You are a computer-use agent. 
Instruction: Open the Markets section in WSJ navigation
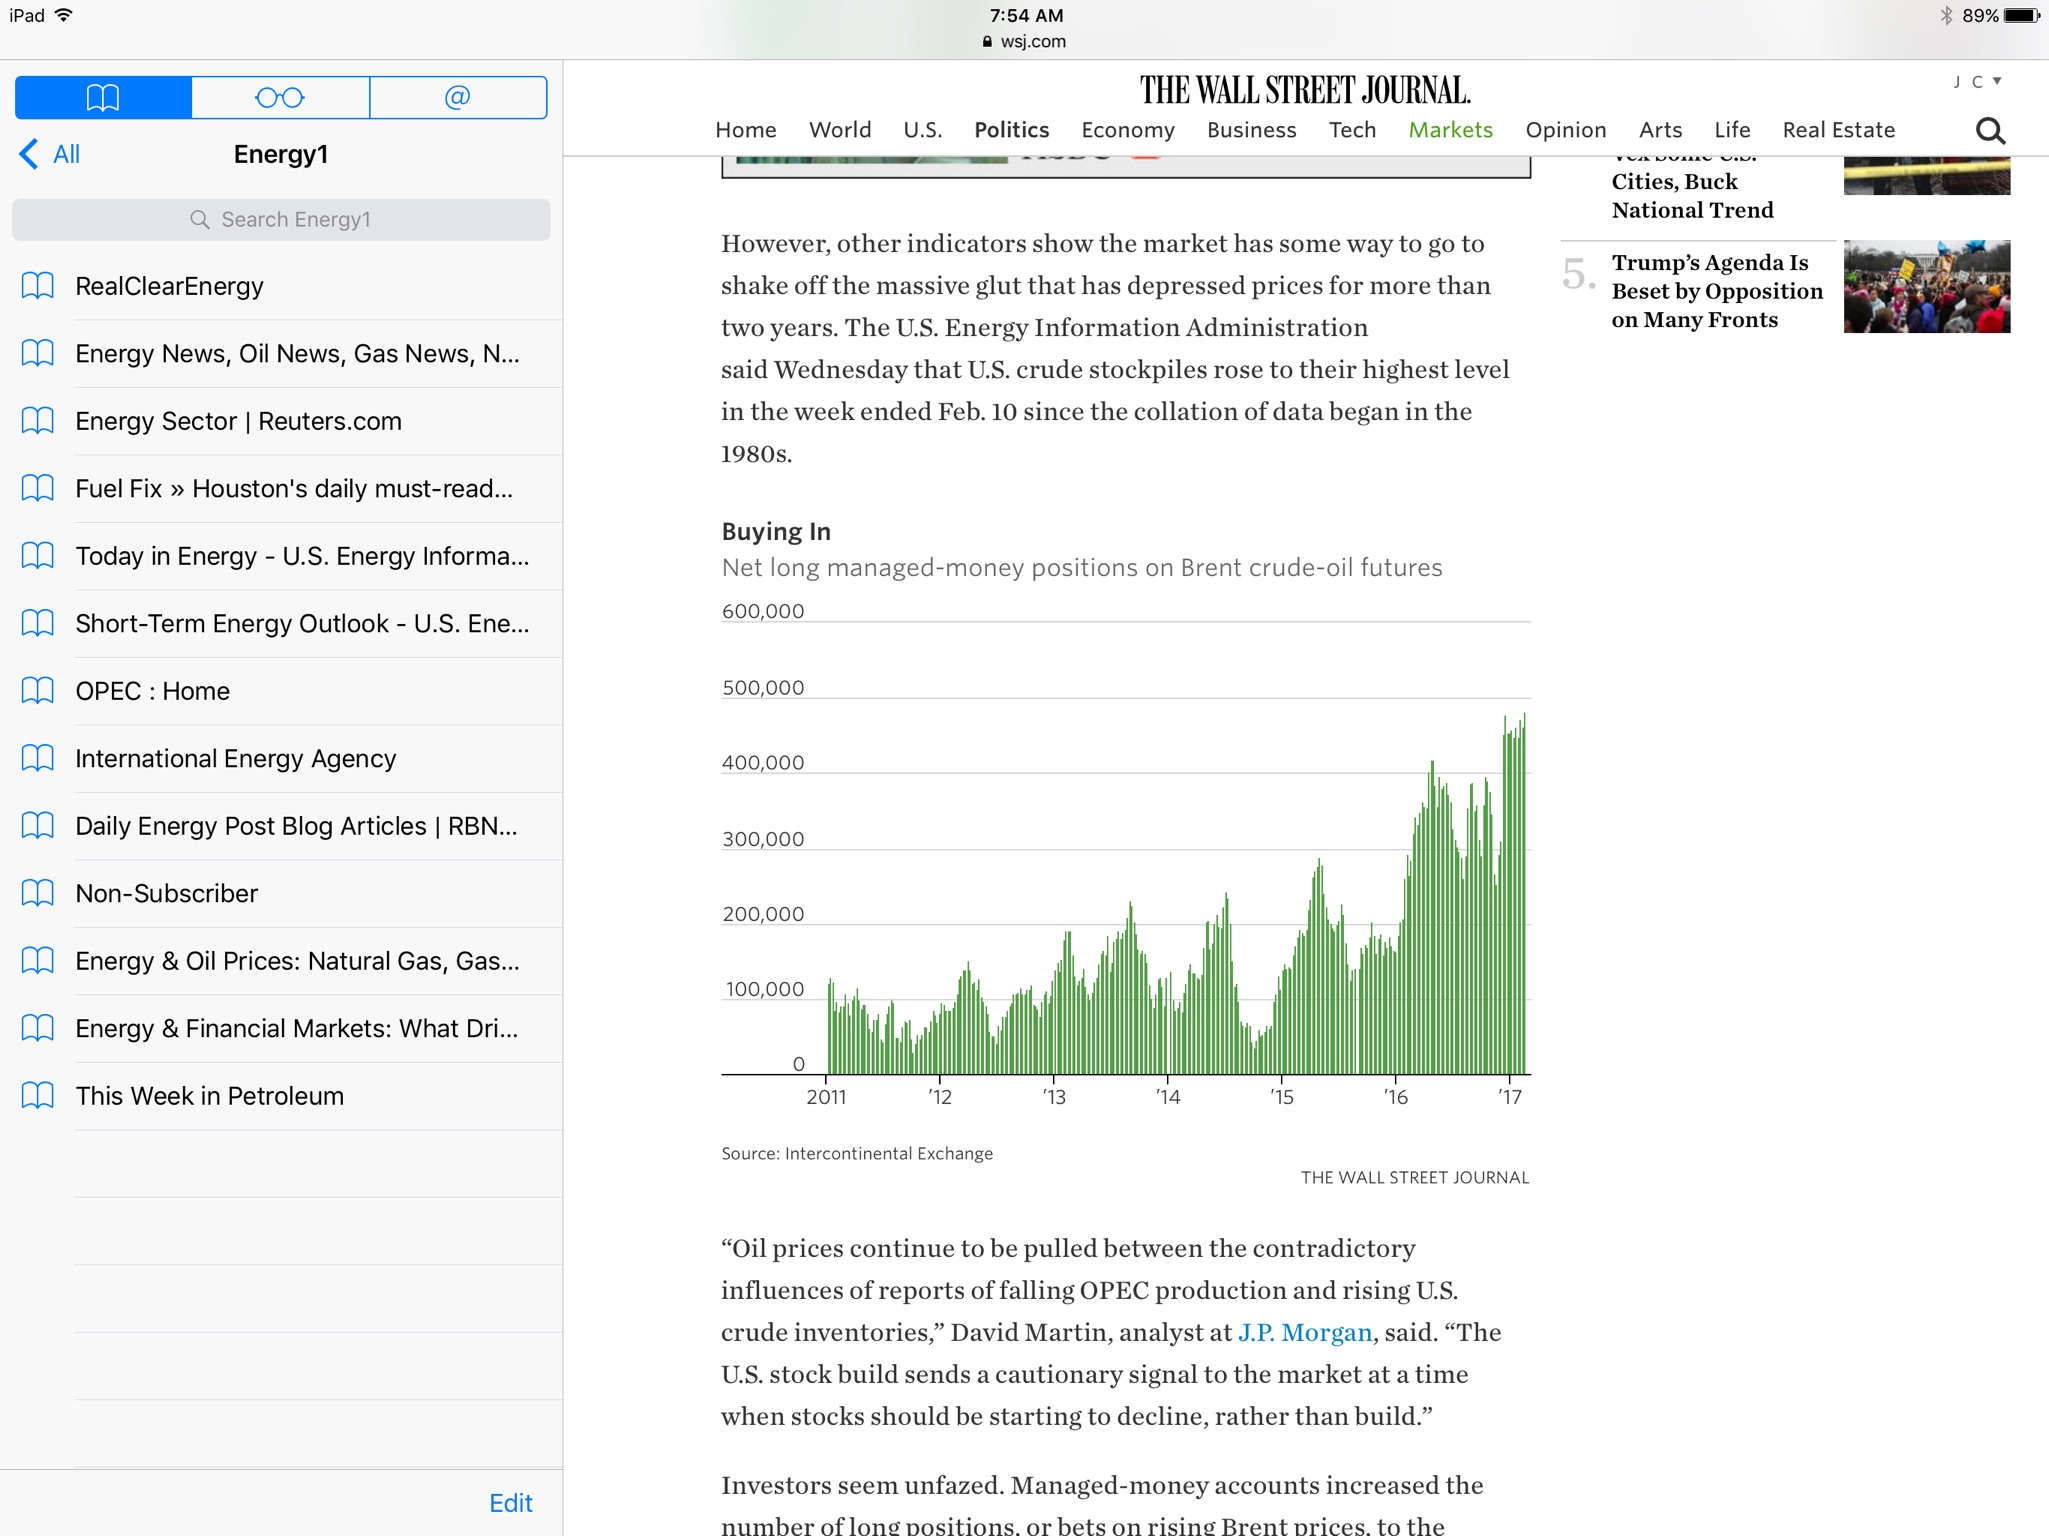1450,130
